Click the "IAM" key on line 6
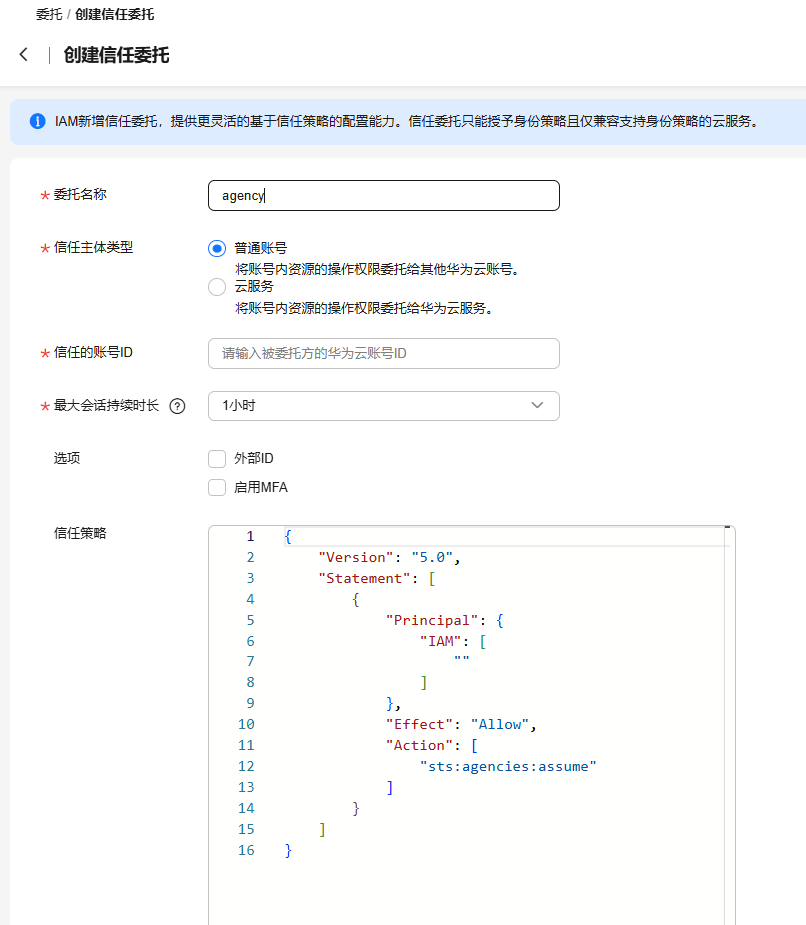806x925 pixels. (x=440, y=641)
